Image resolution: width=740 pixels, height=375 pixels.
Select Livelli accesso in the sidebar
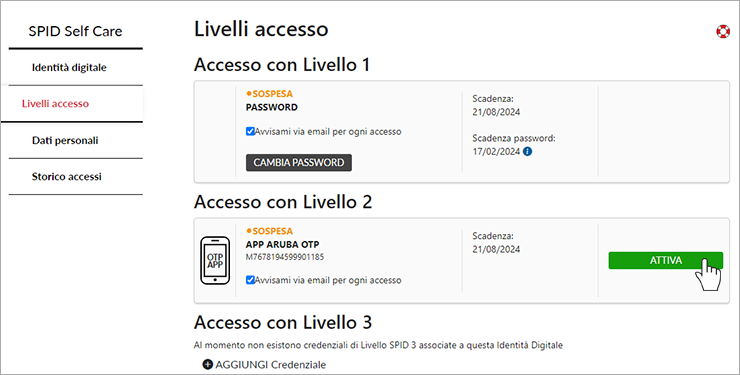pos(55,104)
